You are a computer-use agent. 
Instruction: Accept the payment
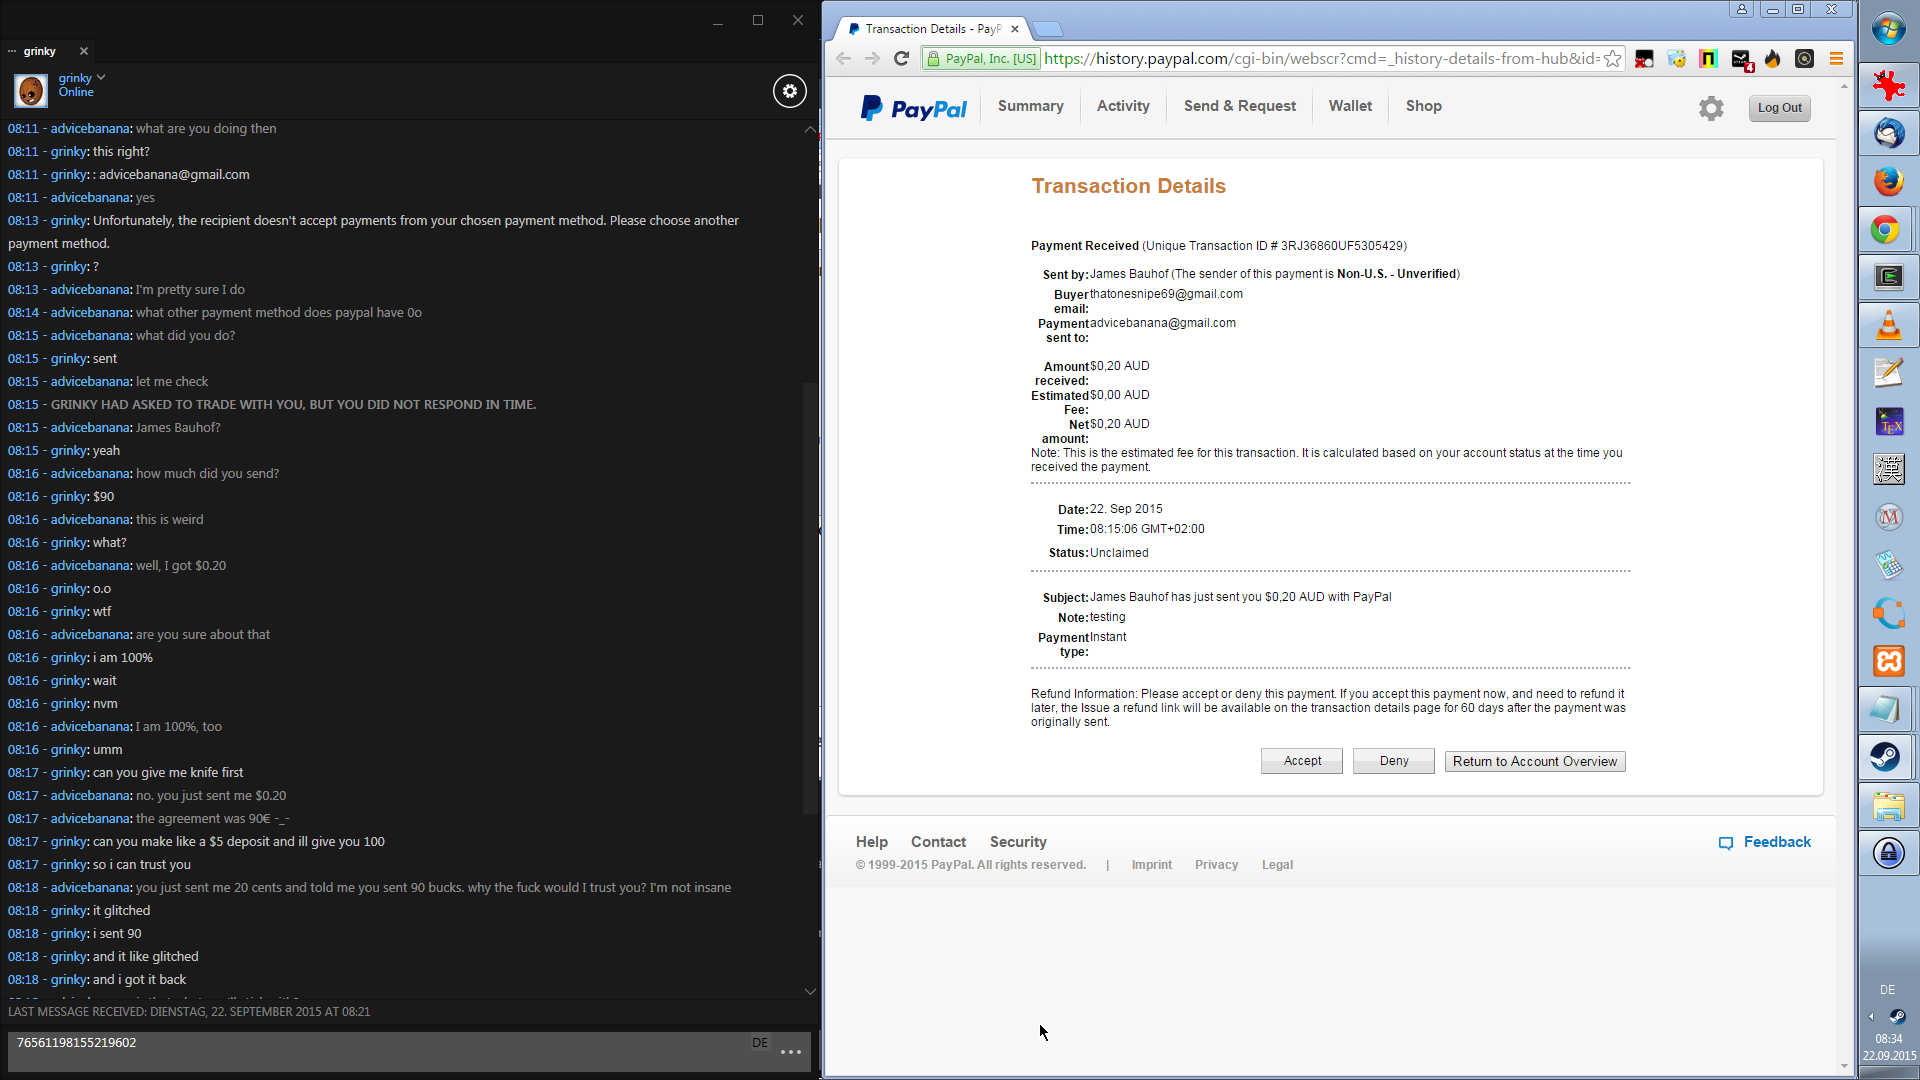click(x=1301, y=761)
